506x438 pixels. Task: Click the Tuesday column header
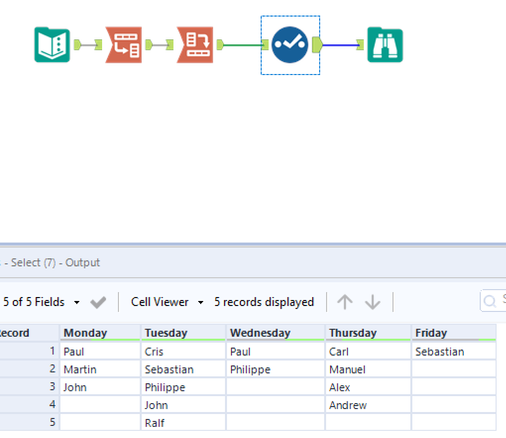(184, 333)
